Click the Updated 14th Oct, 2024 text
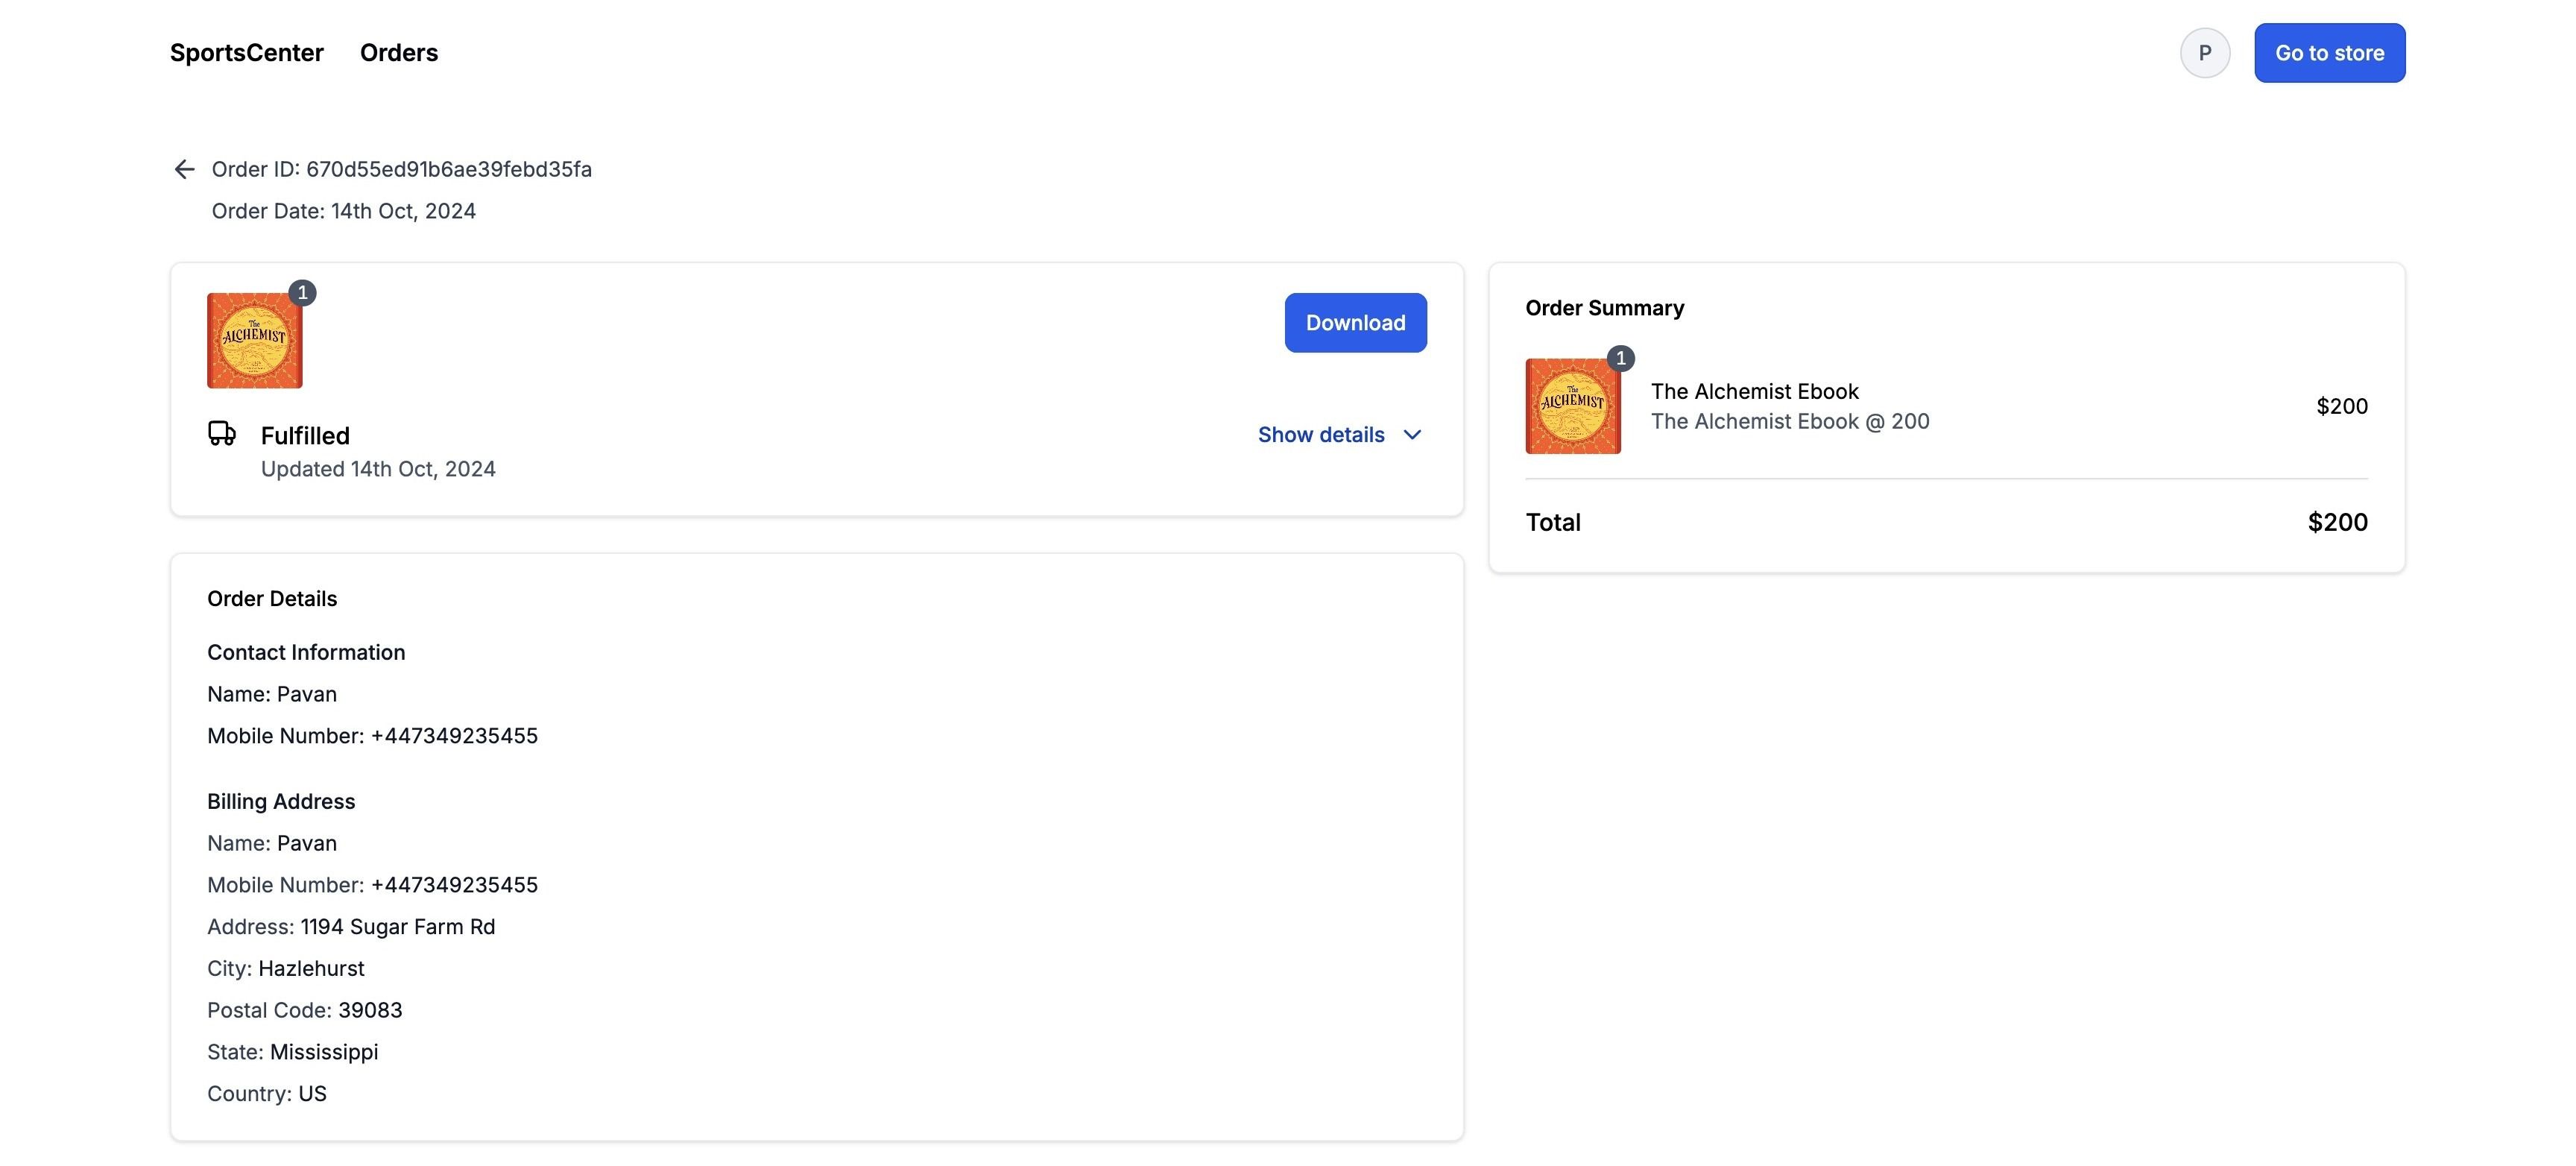2576x1166 pixels. (x=378, y=469)
